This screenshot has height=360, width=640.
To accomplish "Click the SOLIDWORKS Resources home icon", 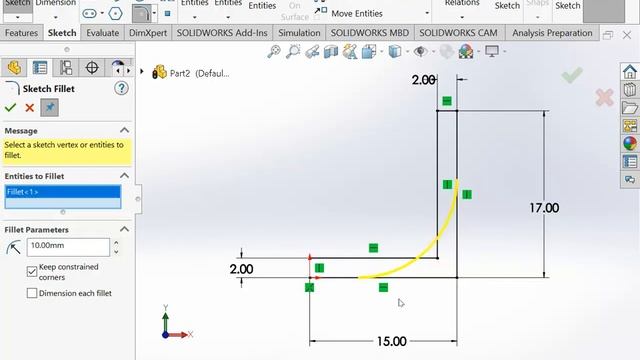I will 630,72.
